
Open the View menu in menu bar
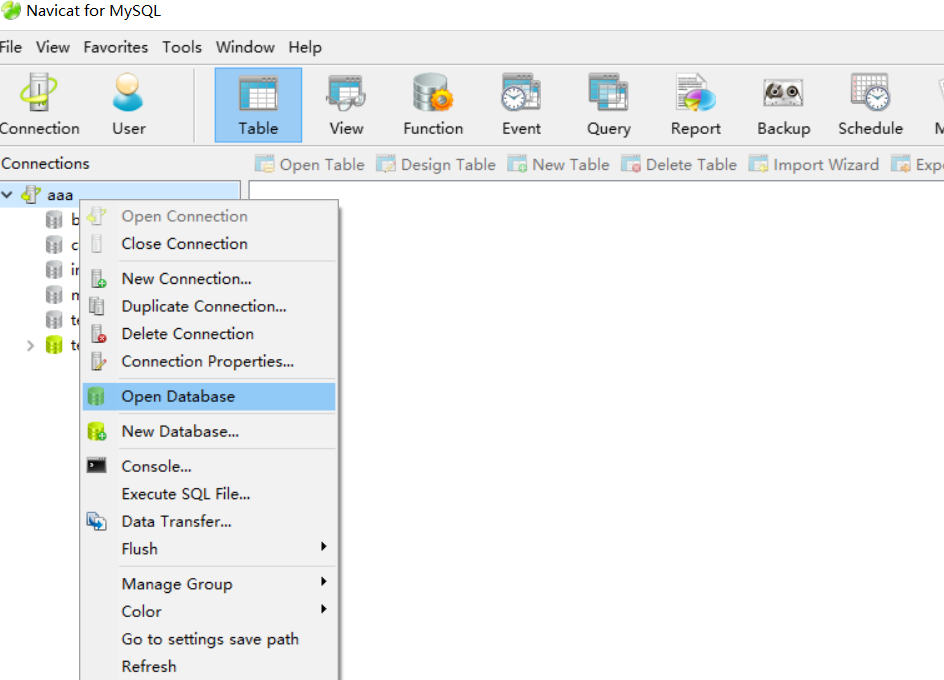52,47
